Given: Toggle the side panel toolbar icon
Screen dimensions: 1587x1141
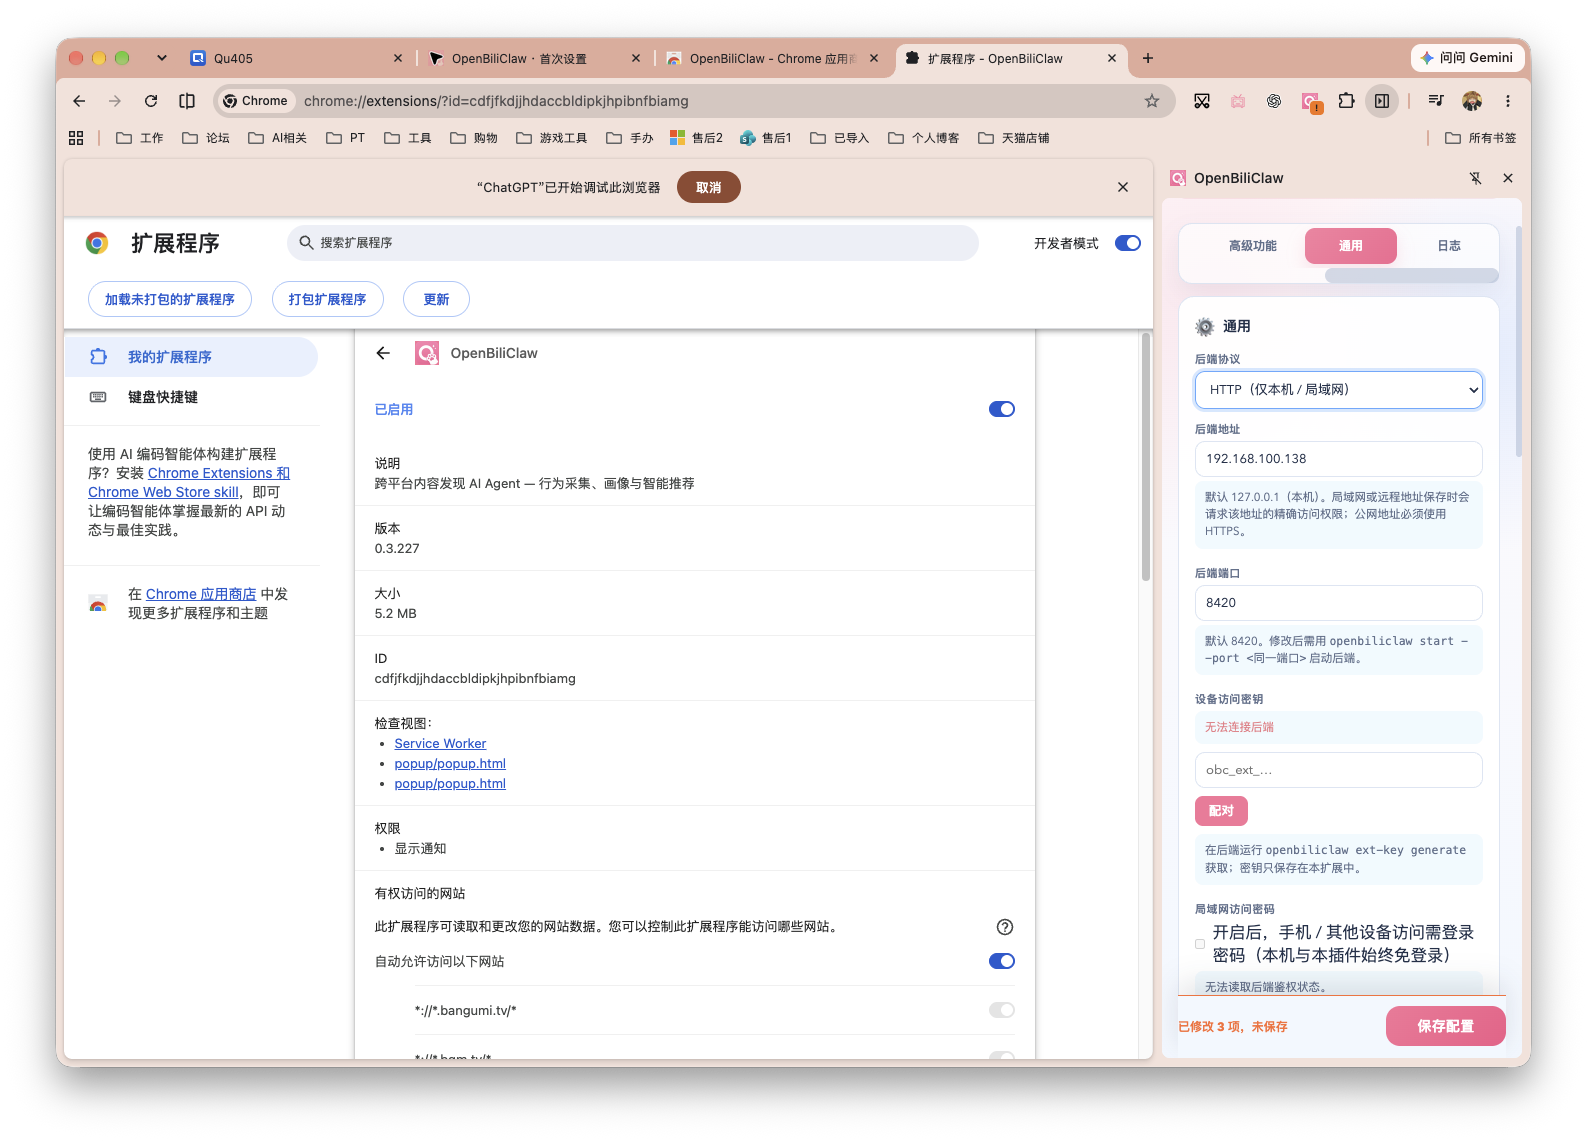Looking at the screenshot, I should coord(1382,101).
